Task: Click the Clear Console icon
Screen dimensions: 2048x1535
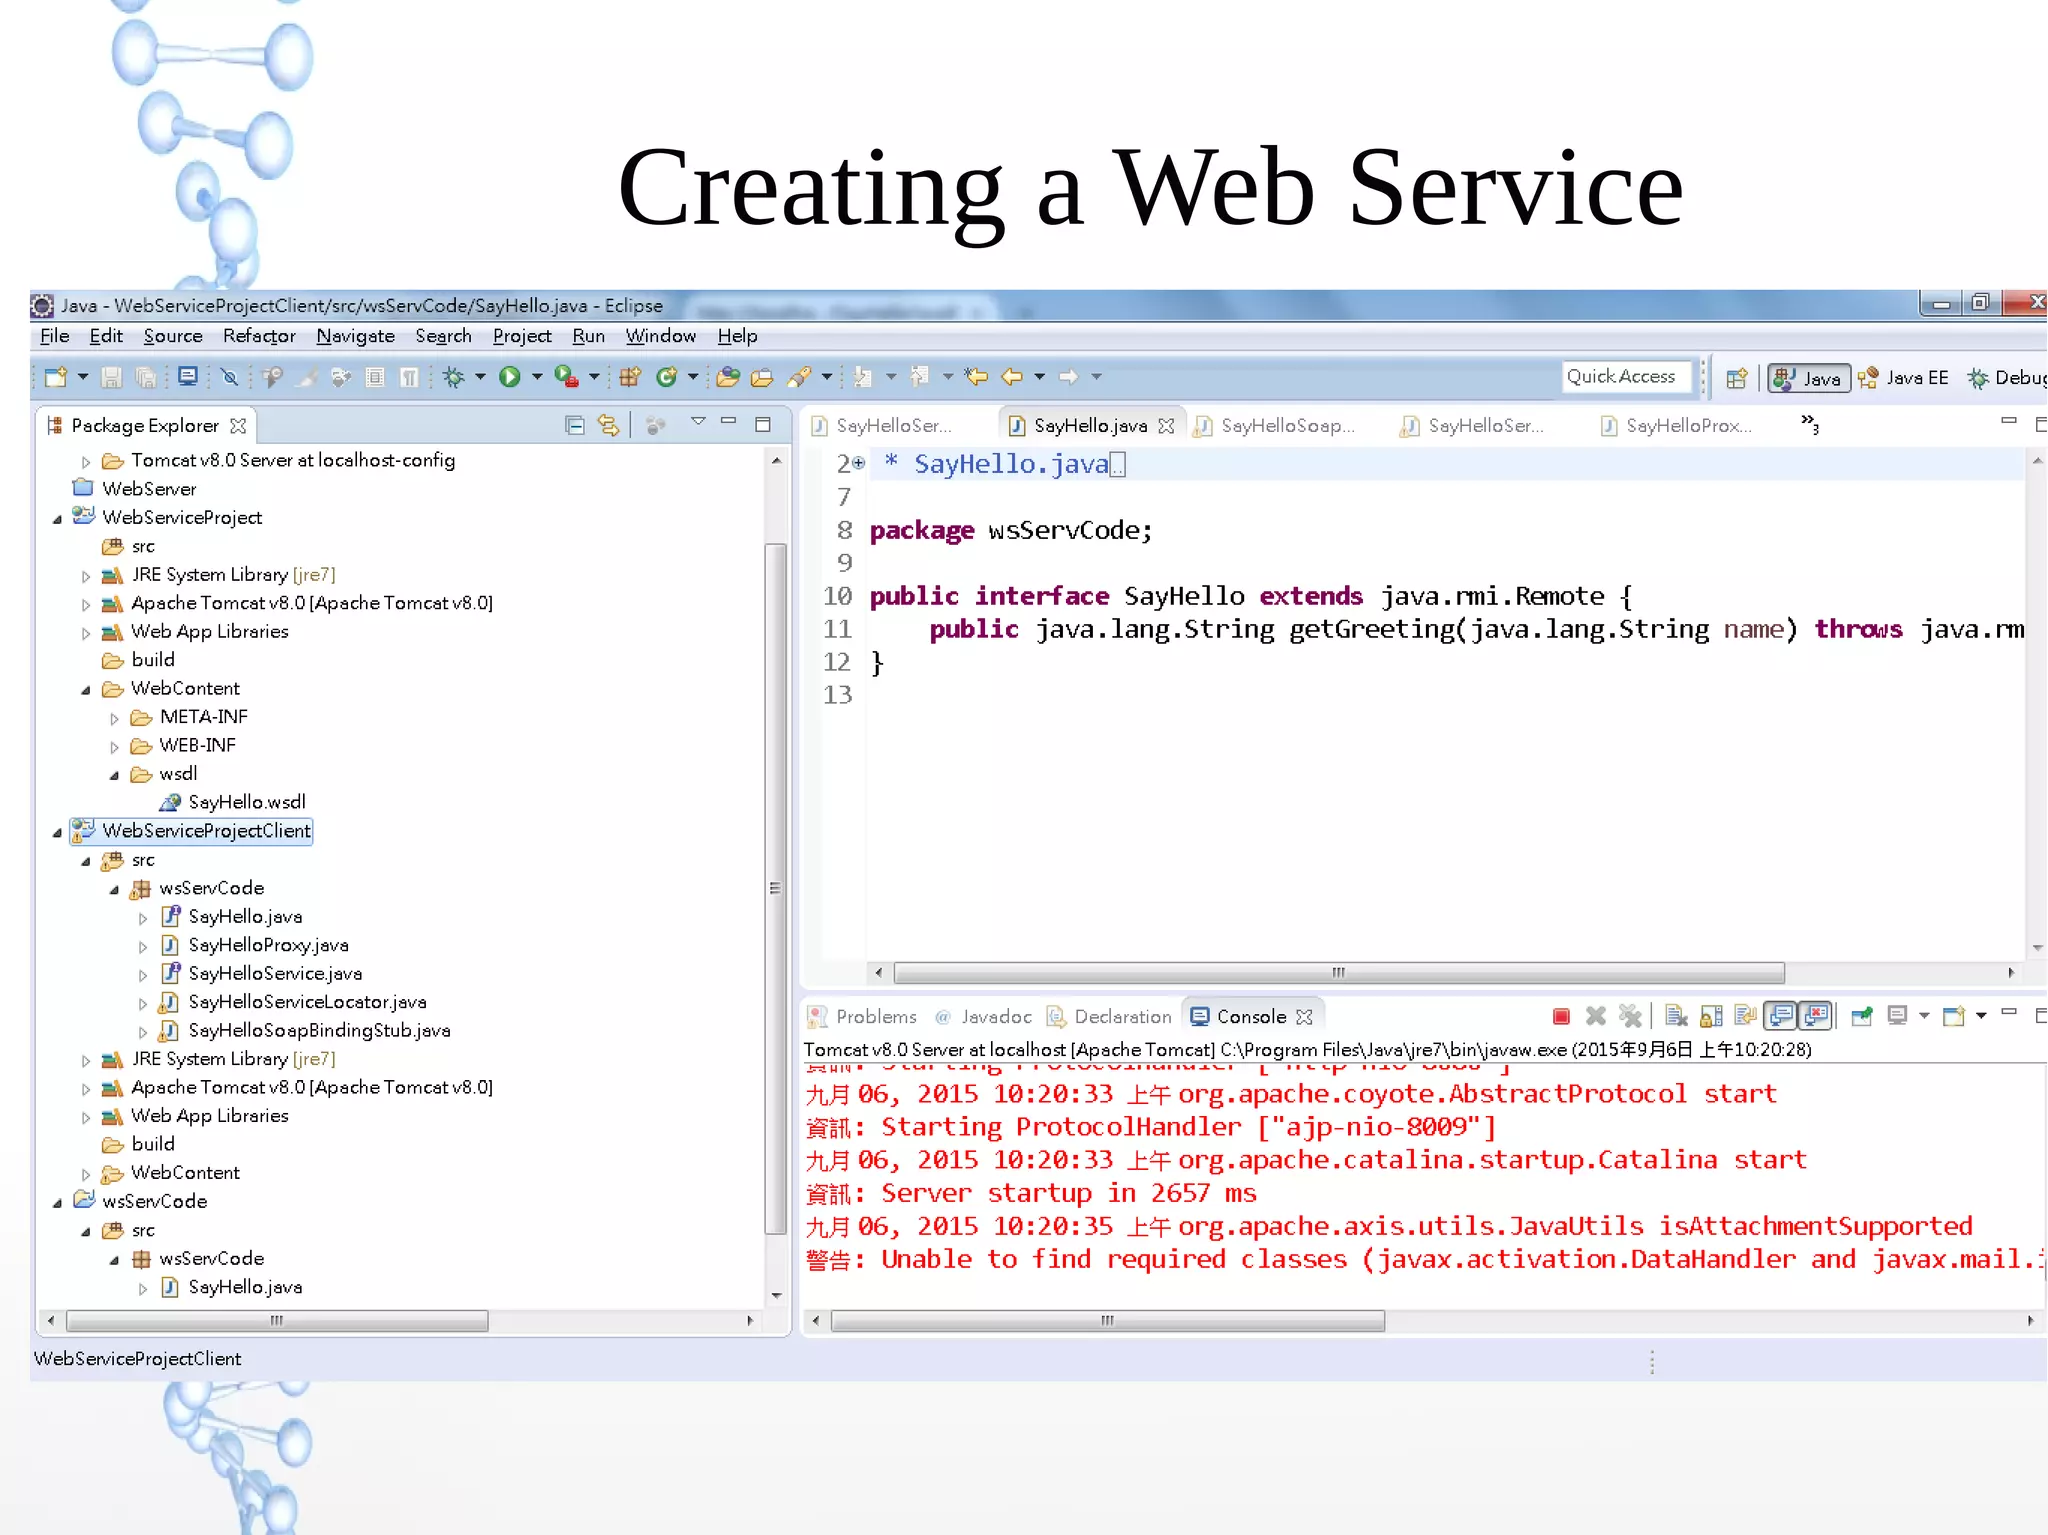Action: [1677, 1017]
